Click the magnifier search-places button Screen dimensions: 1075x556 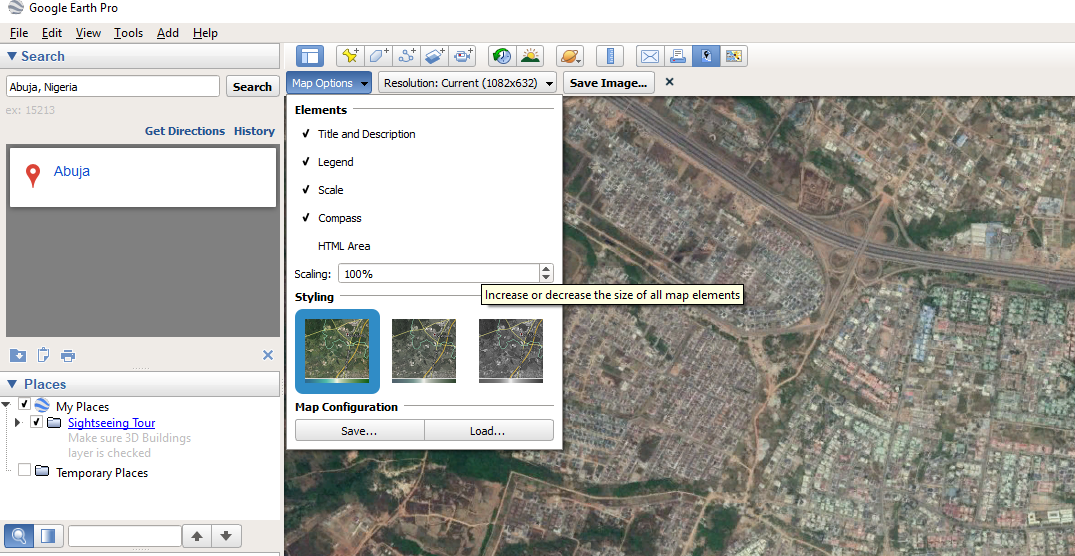click(x=19, y=535)
